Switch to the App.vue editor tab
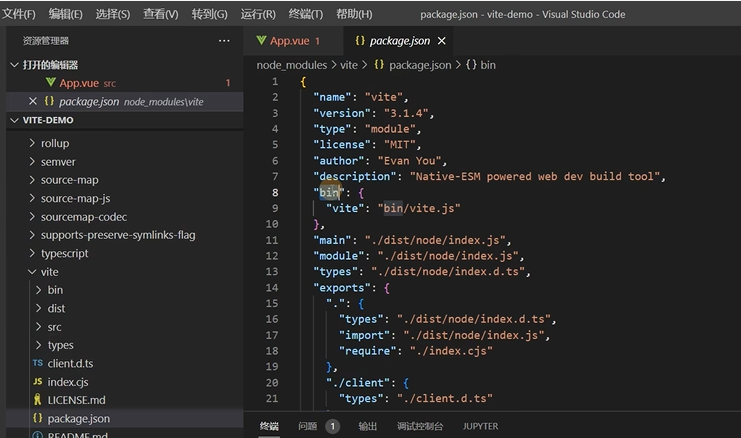The image size is (741, 438). point(293,41)
